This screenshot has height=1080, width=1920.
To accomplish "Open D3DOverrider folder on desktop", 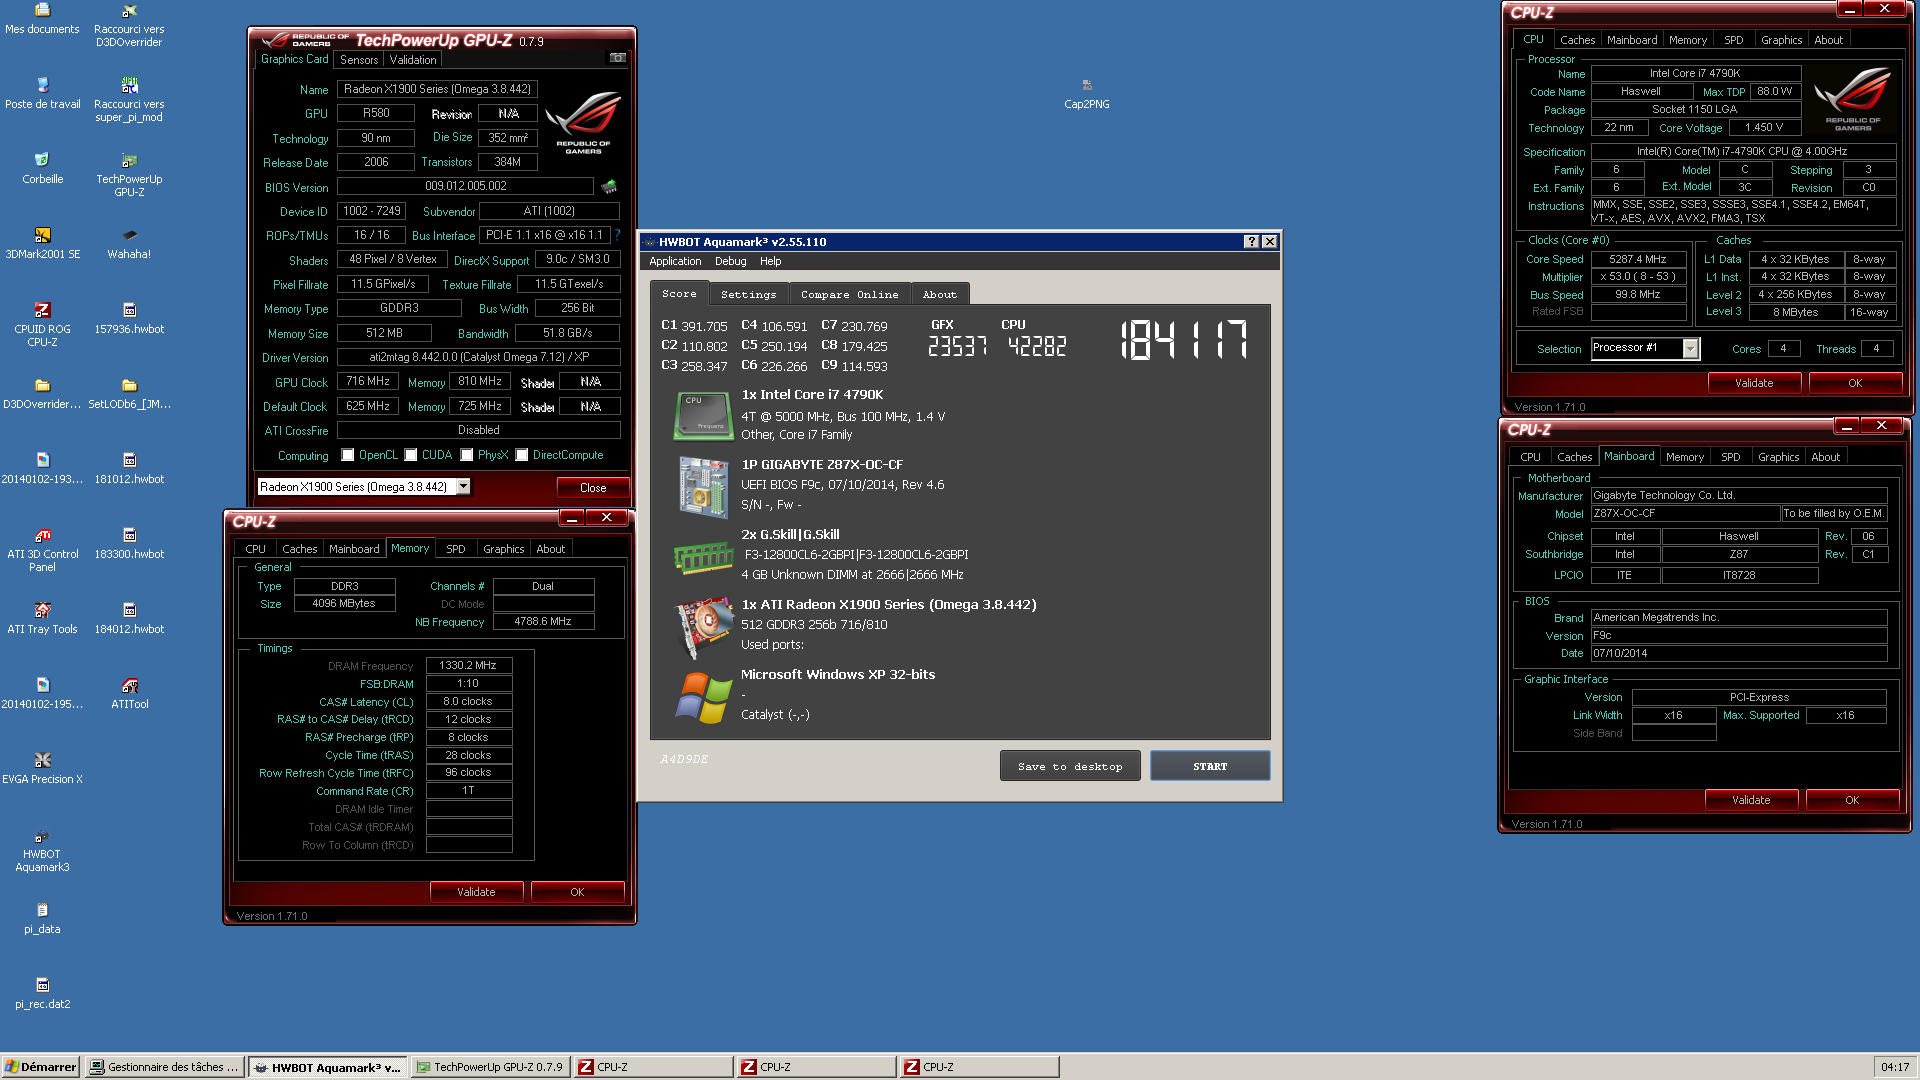I will pyautogui.click(x=42, y=394).
